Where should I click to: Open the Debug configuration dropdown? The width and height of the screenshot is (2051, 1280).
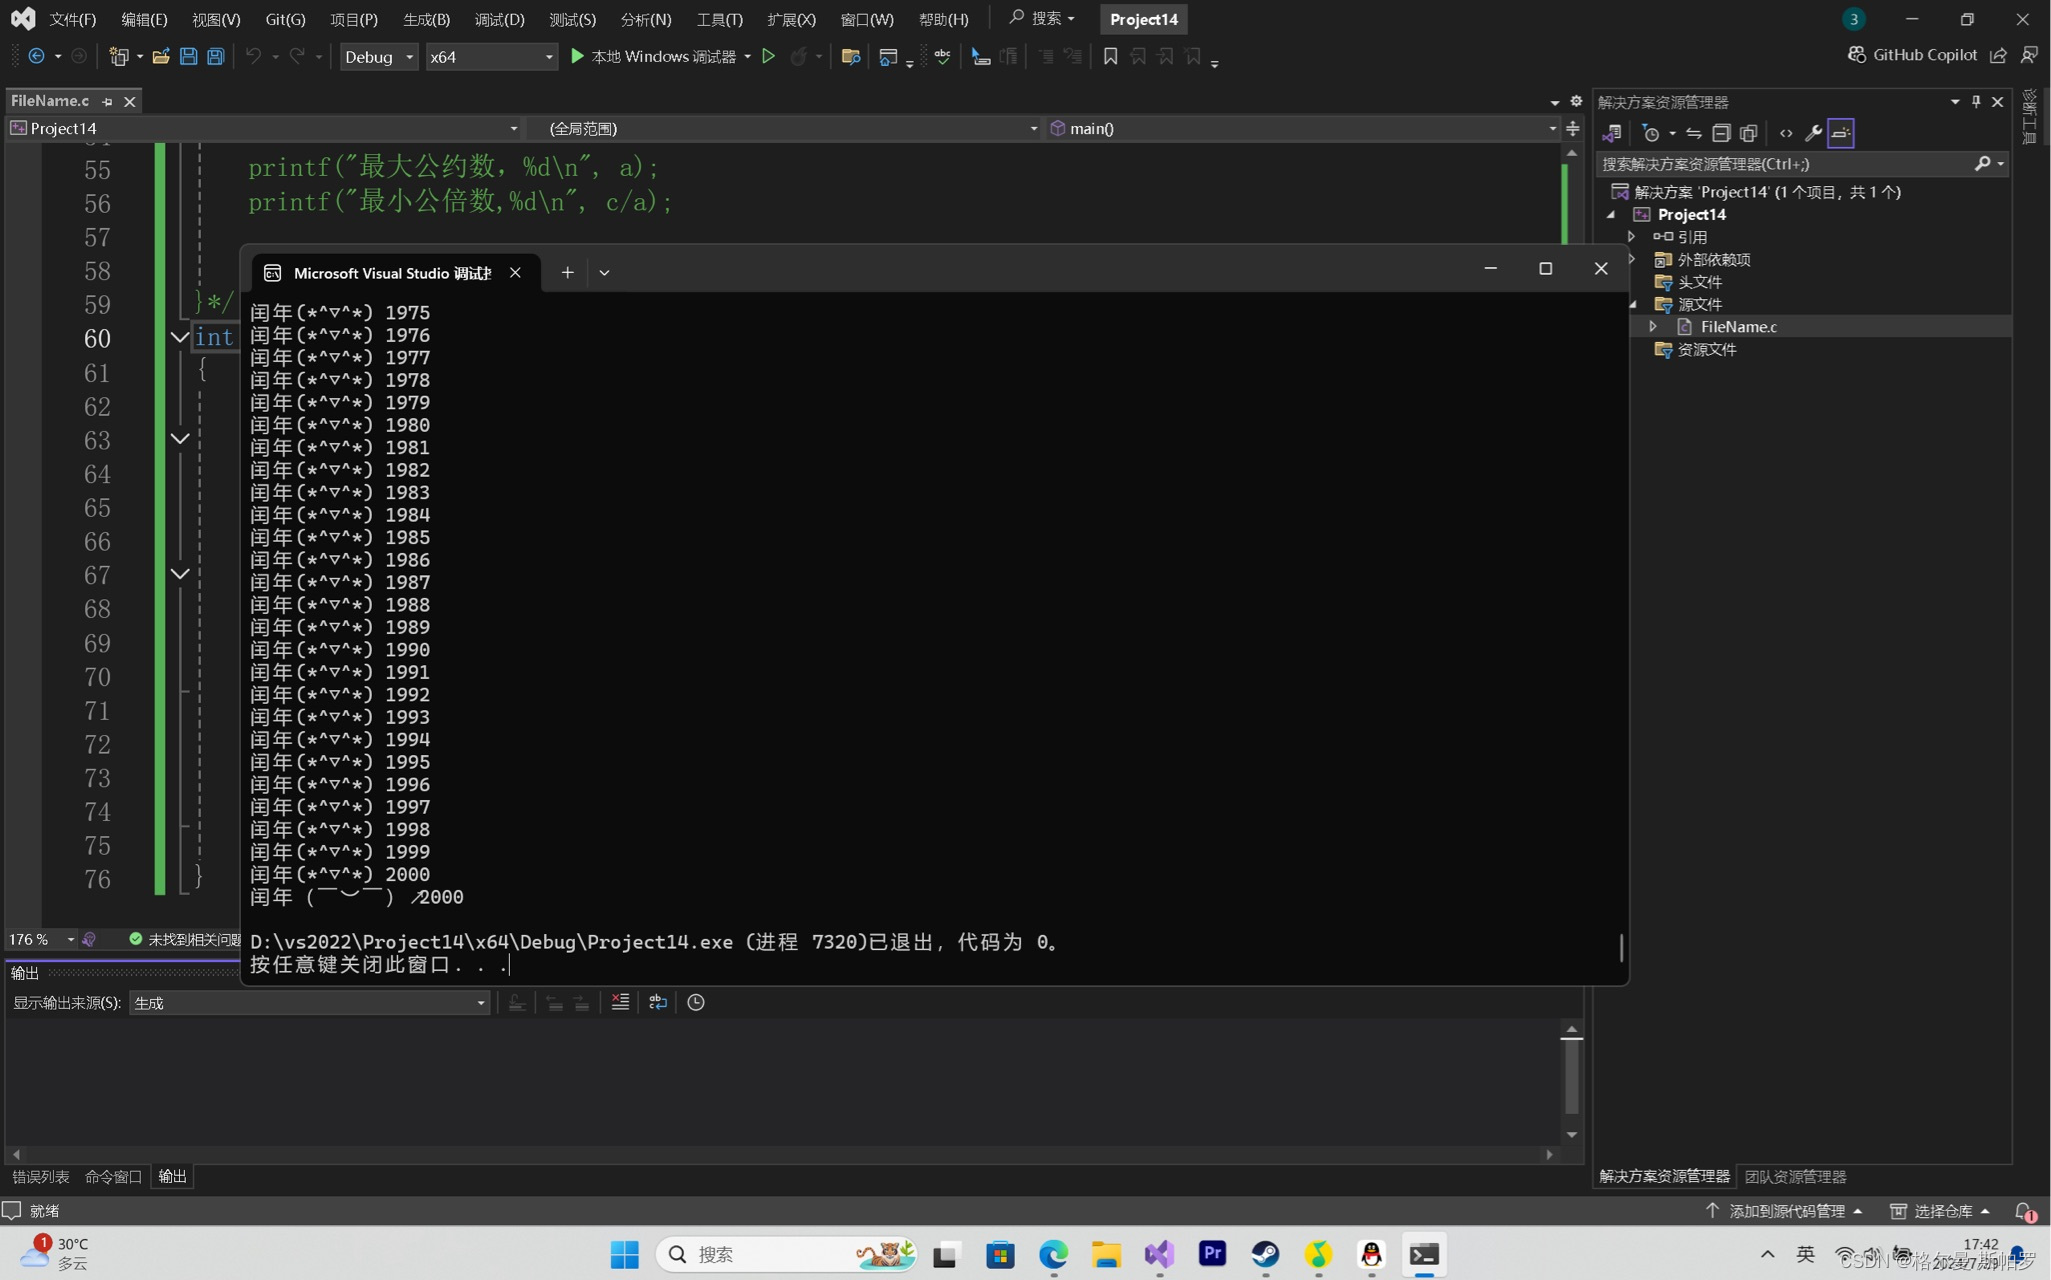379,57
